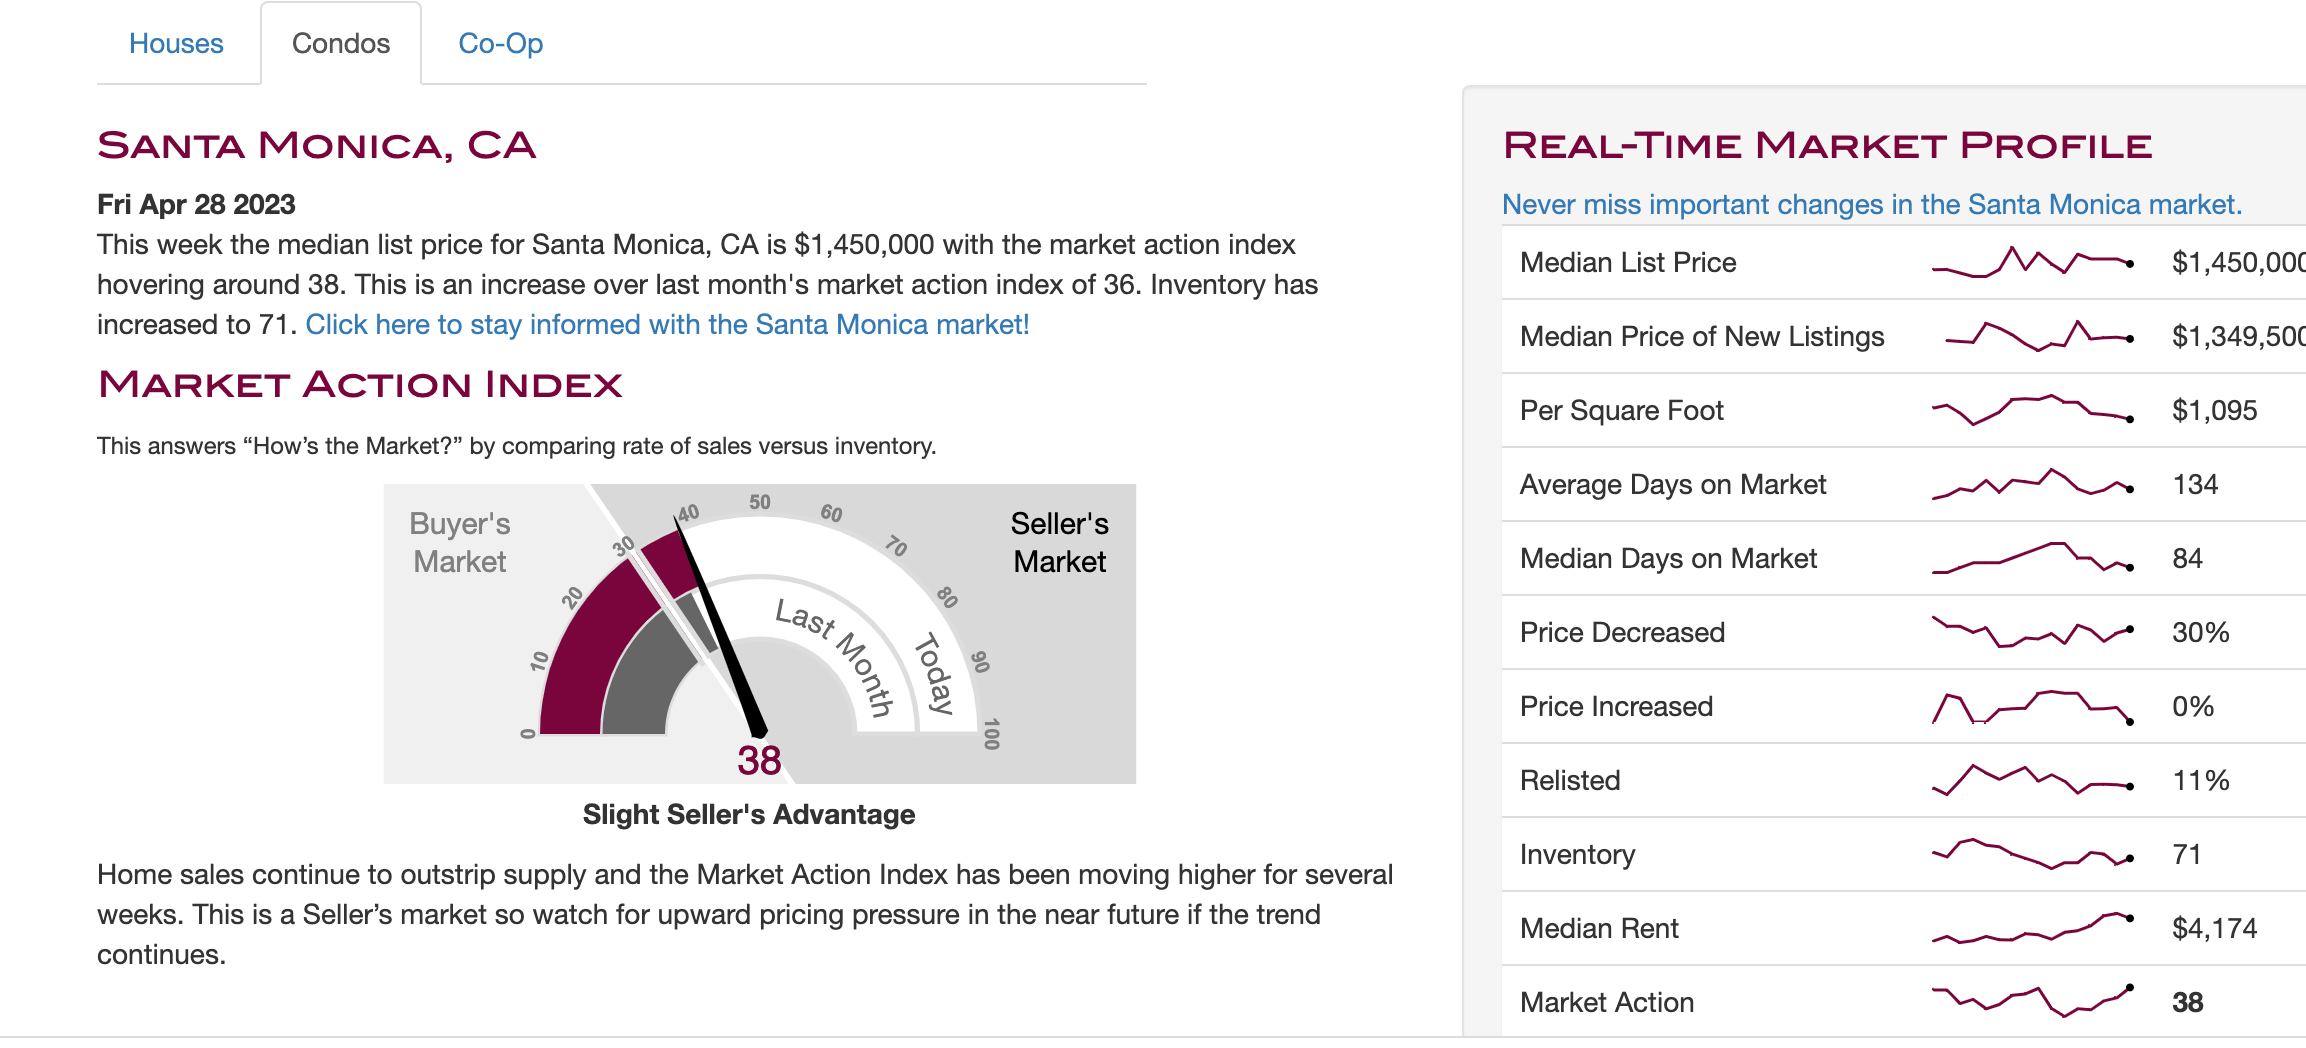This screenshot has width=2306, height=1048.
Task: Click the Inventory row label
Action: [x=1577, y=855]
